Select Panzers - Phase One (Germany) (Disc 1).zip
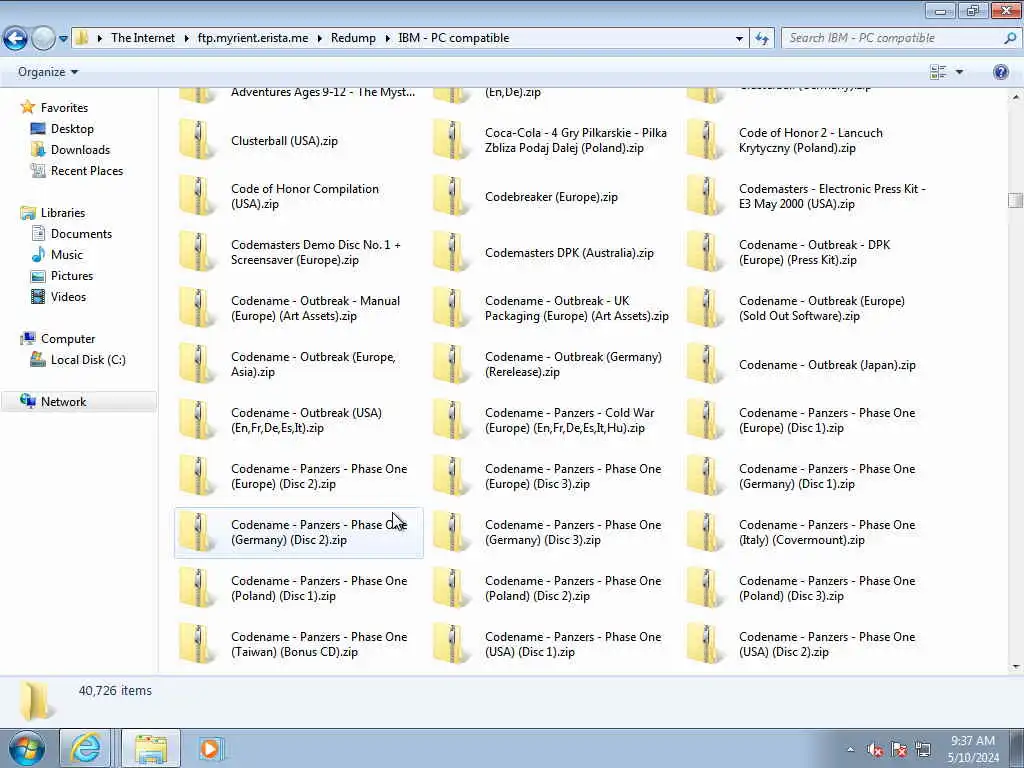The width and height of the screenshot is (1024, 768). pyautogui.click(x=827, y=477)
